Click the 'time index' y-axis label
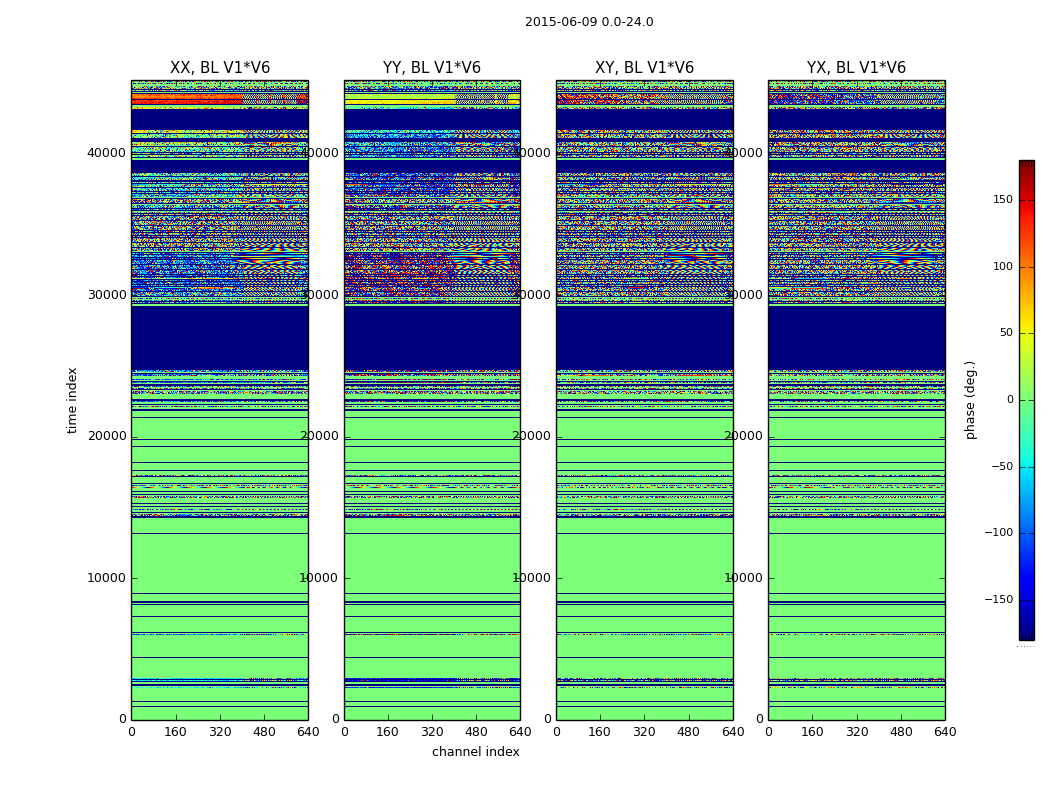This screenshot has width=1050, height=800. click(72, 400)
